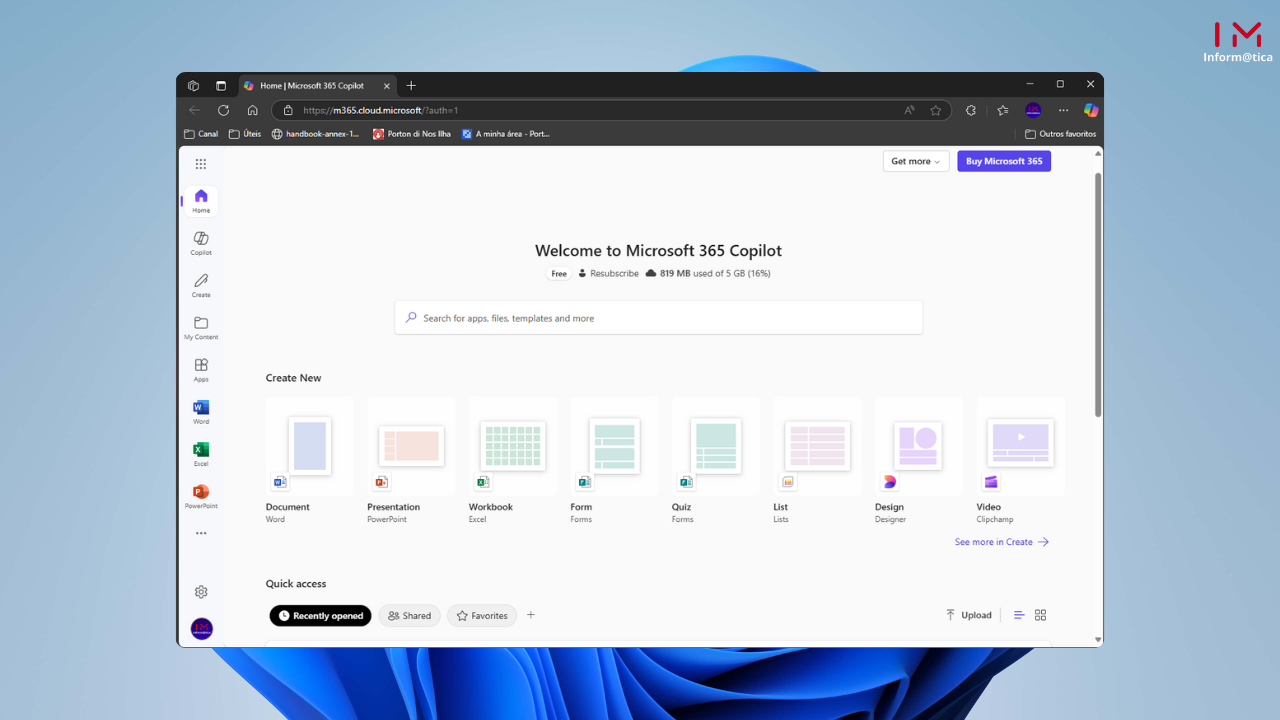Open Edge Settings and more menu
The height and width of the screenshot is (720, 1280).
click(1063, 110)
